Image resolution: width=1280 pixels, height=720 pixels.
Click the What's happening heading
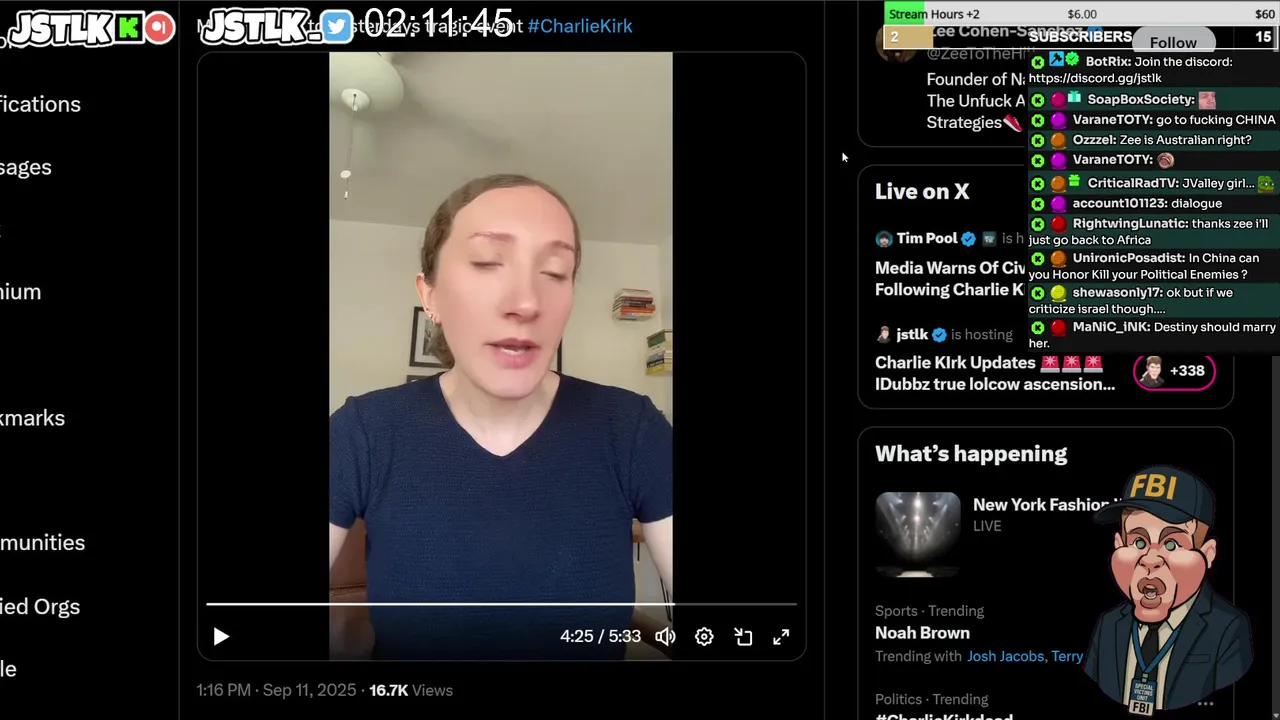pos(971,454)
